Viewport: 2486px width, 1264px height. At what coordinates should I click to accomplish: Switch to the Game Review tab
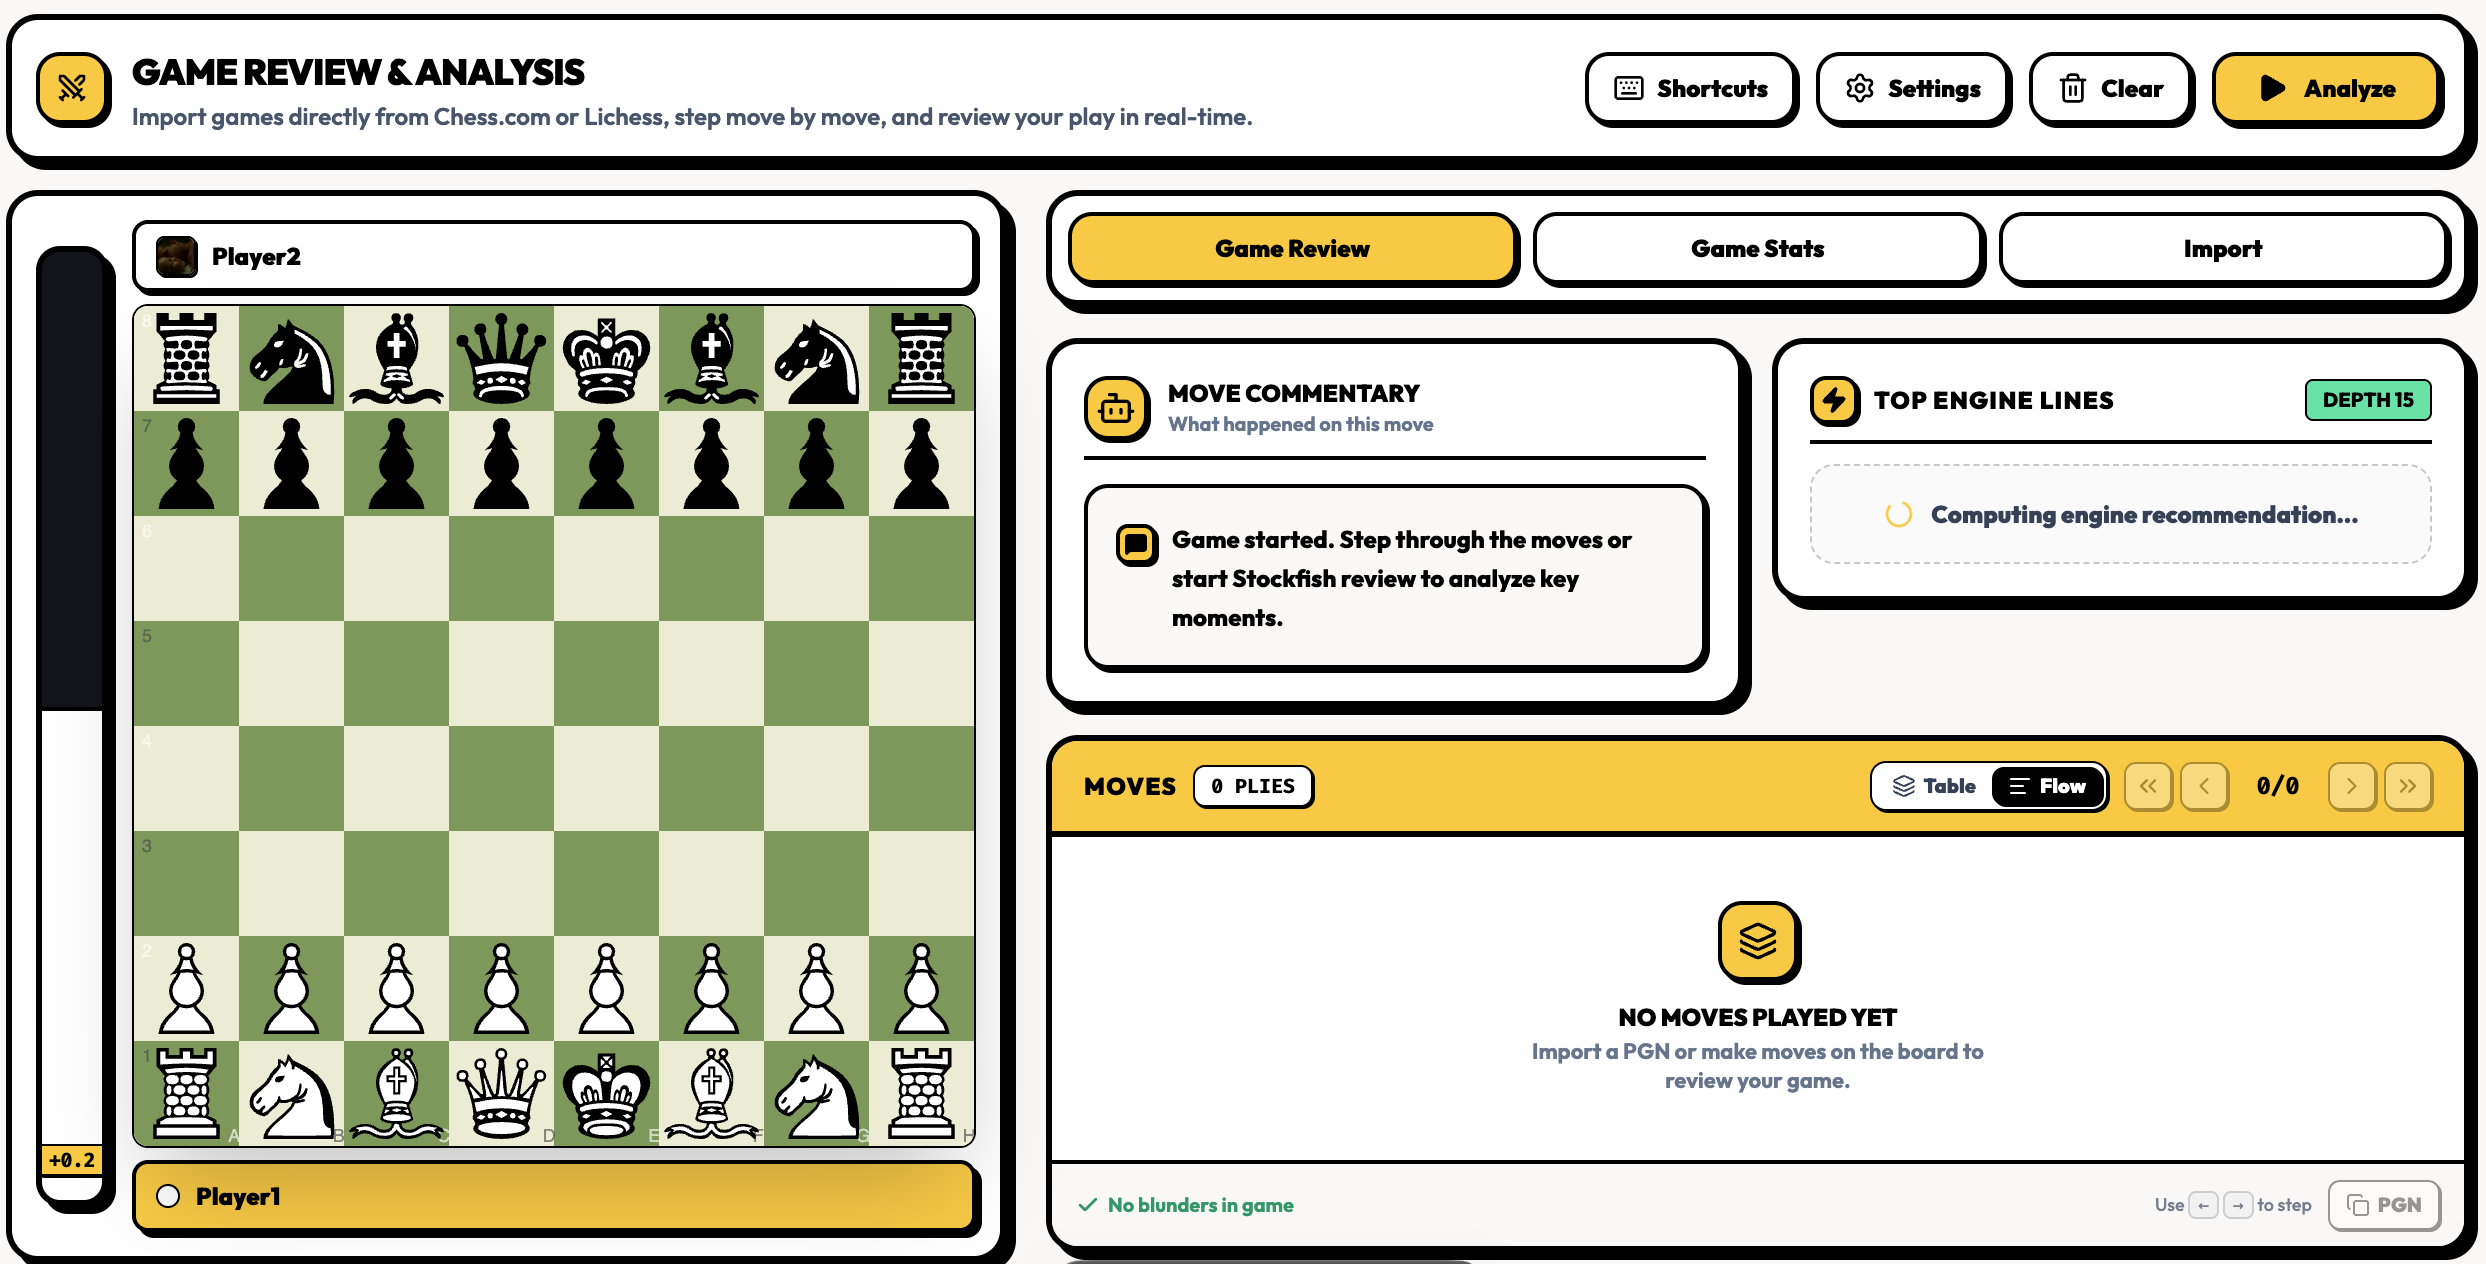click(x=1292, y=248)
